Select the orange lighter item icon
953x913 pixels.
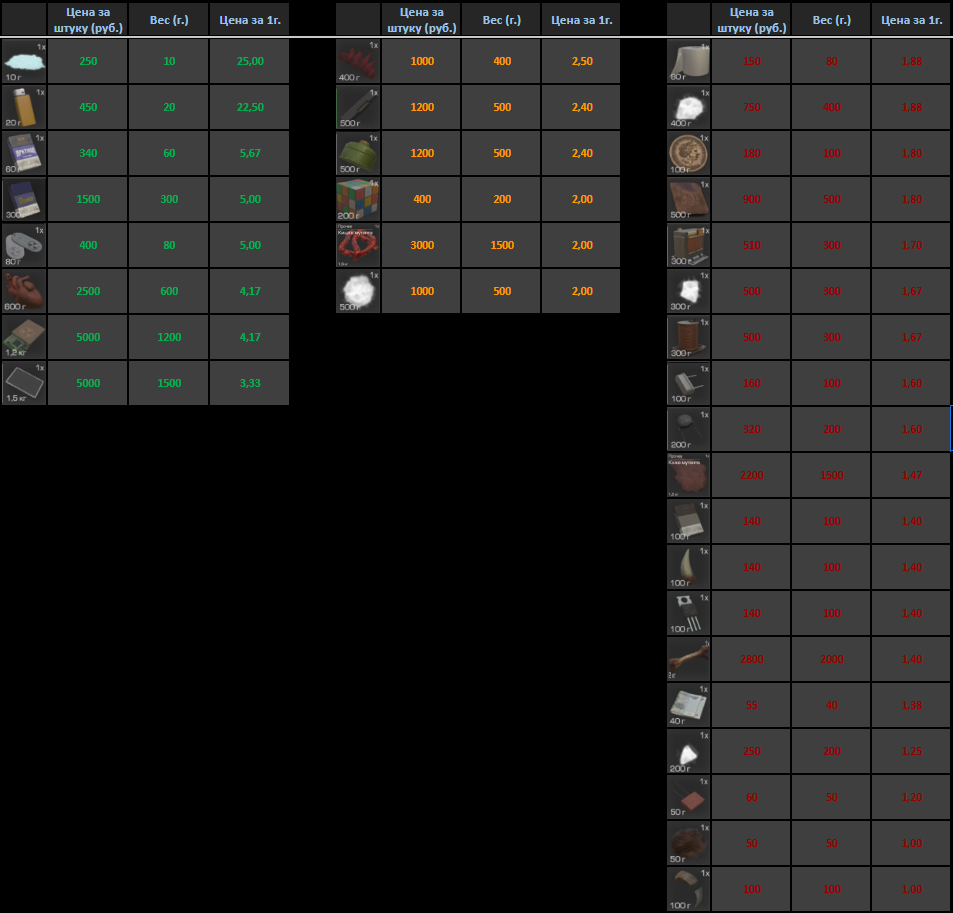pyautogui.click(x=24, y=107)
